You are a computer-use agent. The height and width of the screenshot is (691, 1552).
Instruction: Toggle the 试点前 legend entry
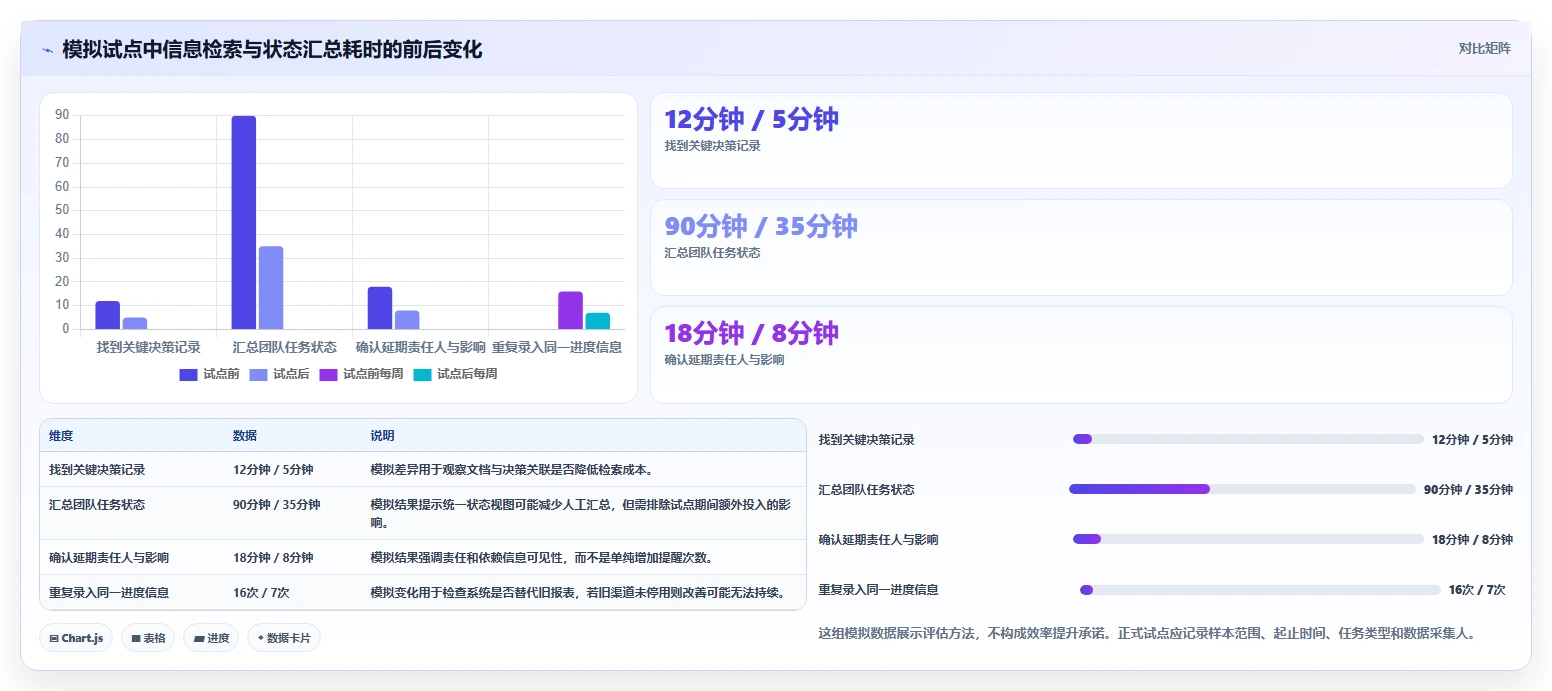coord(210,374)
